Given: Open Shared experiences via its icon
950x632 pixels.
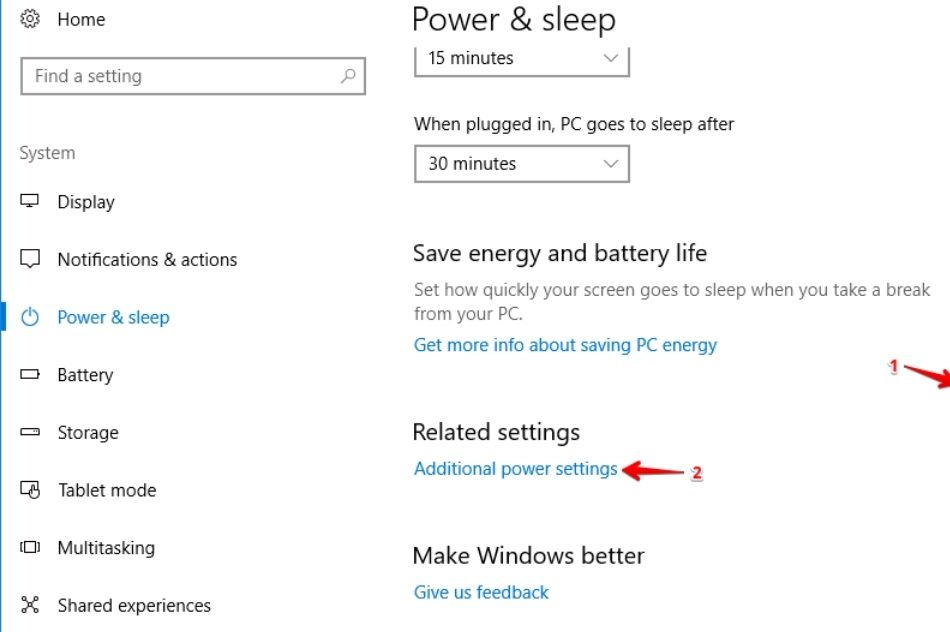Looking at the screenshot, I should [31, 605].
